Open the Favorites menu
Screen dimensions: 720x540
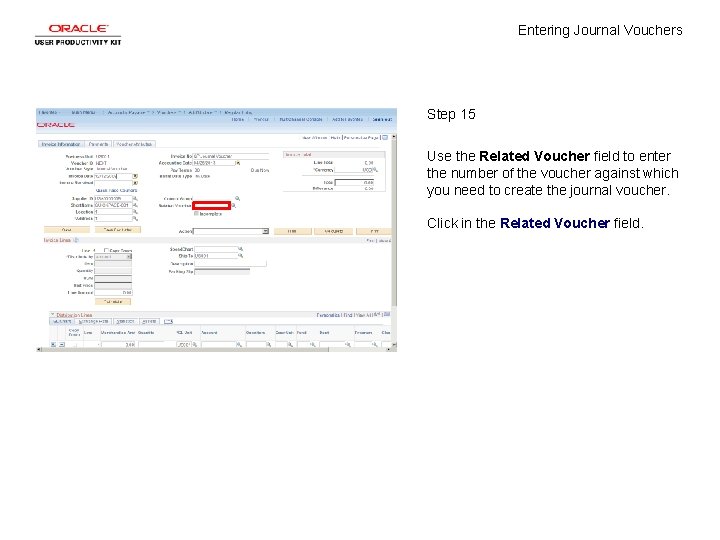coord(49,112)
